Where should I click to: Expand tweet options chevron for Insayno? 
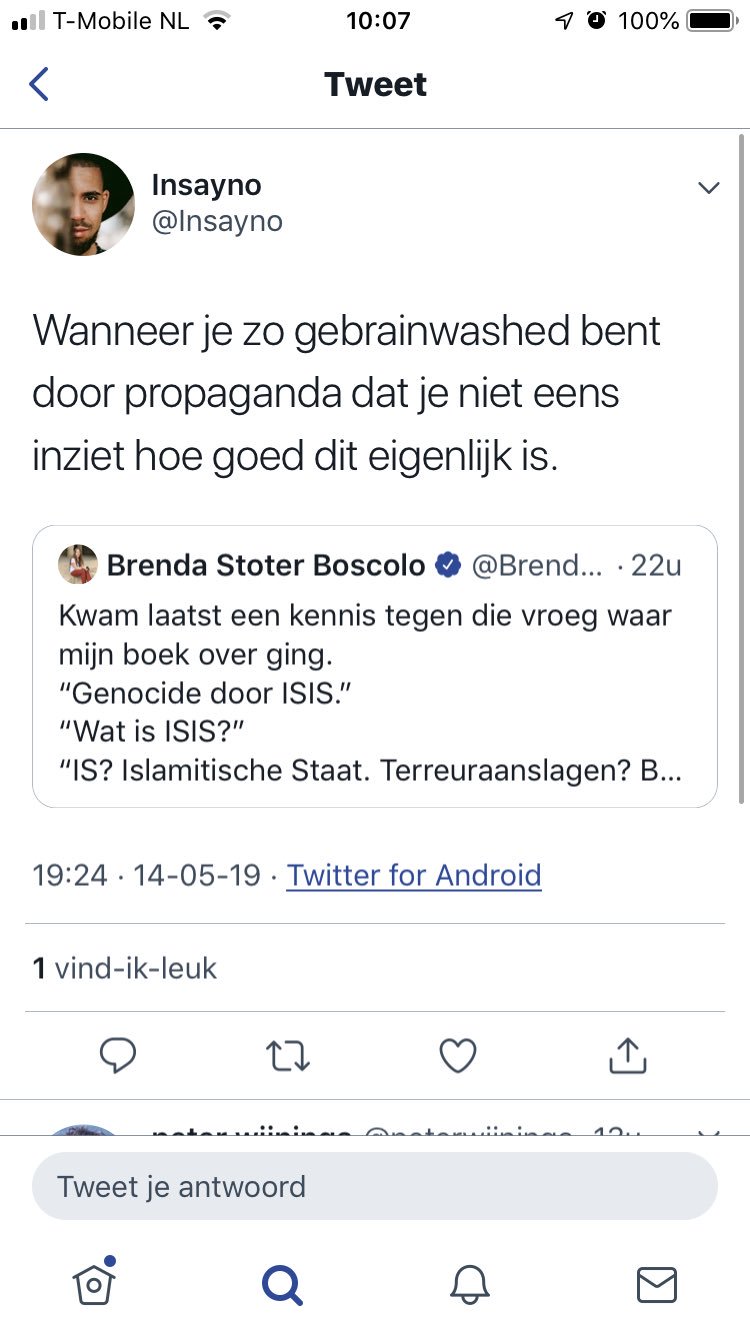709,188
